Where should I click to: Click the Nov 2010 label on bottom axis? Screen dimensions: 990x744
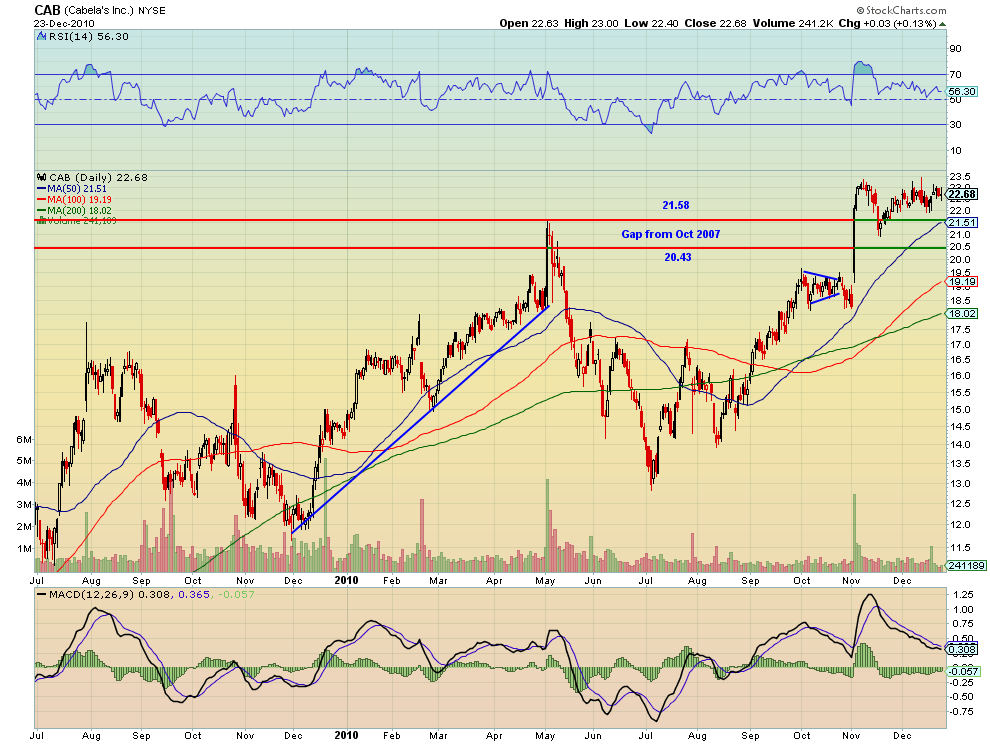tap(852, 736)
